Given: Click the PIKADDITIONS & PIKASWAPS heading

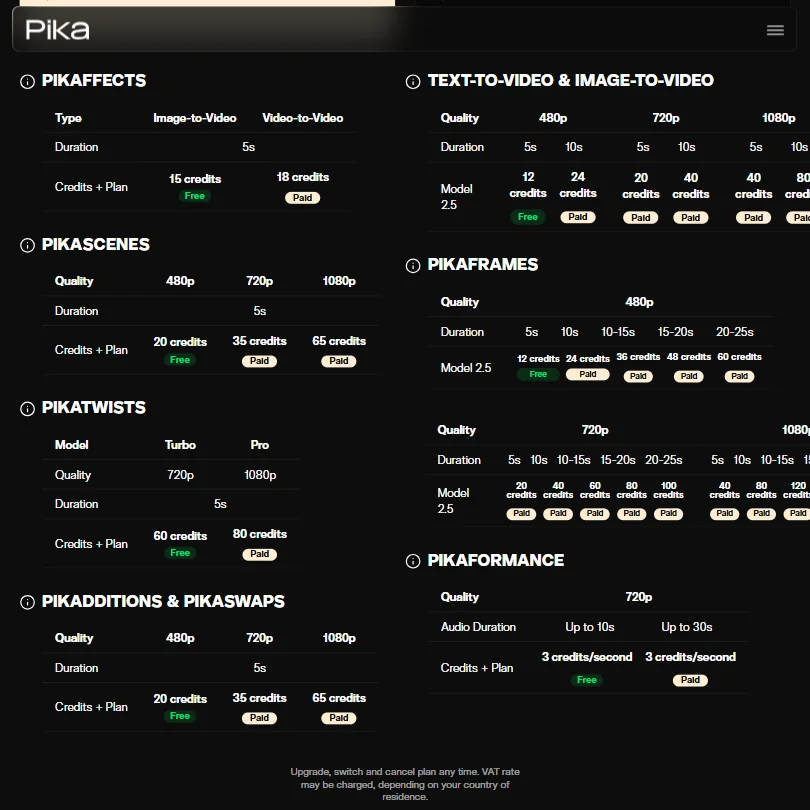Looking at the screenshot, I should click(x=163, y=601).
